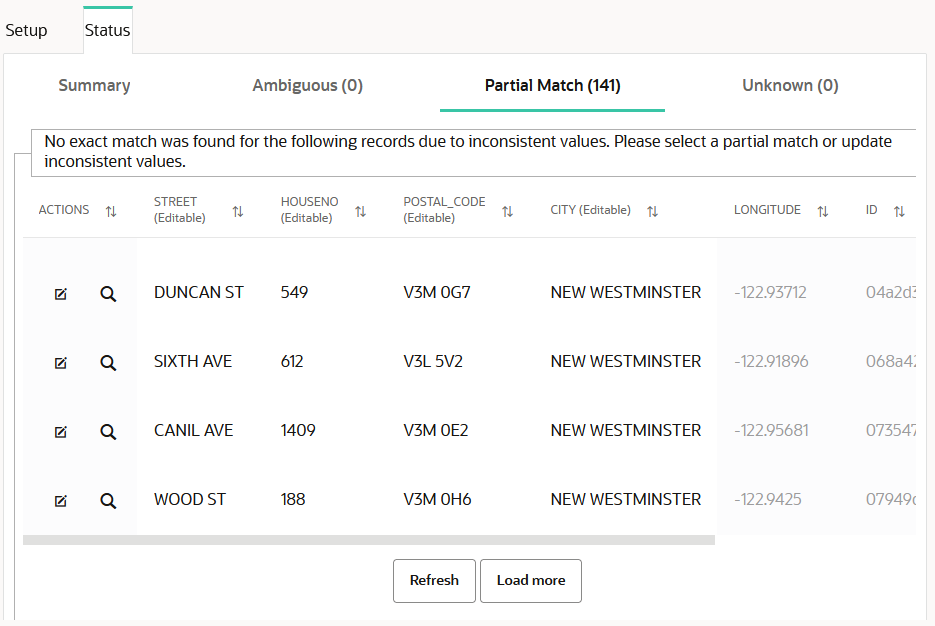
Task: Edit the CANIL AVE record
Action: coord(61,432)
